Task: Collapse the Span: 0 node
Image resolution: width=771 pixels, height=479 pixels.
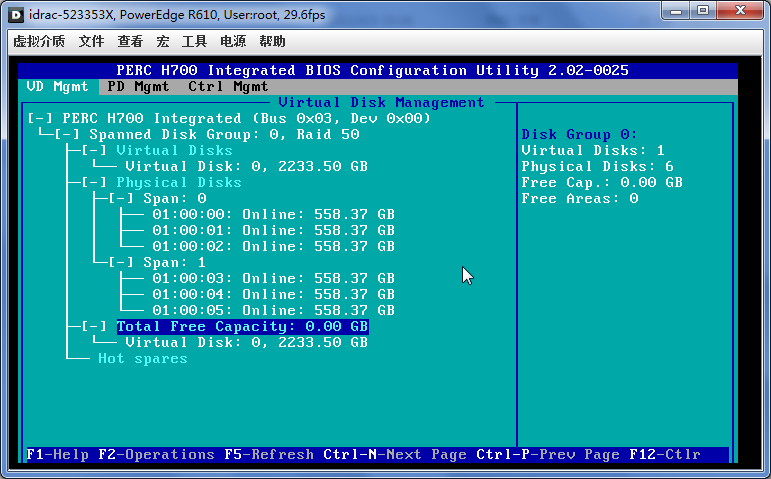Action: [121, 199]
